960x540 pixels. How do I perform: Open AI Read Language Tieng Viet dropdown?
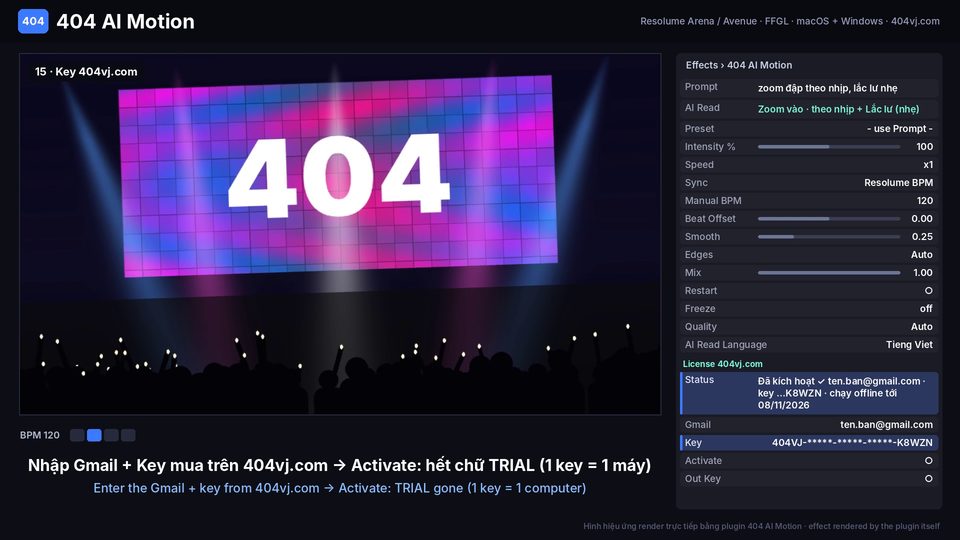[909, 345]
